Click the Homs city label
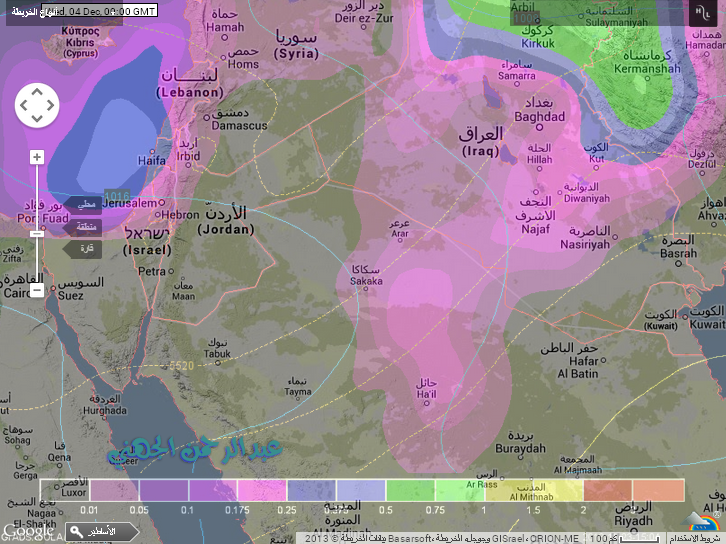This screenshot has width=726, height=544. tap(243, 64)
